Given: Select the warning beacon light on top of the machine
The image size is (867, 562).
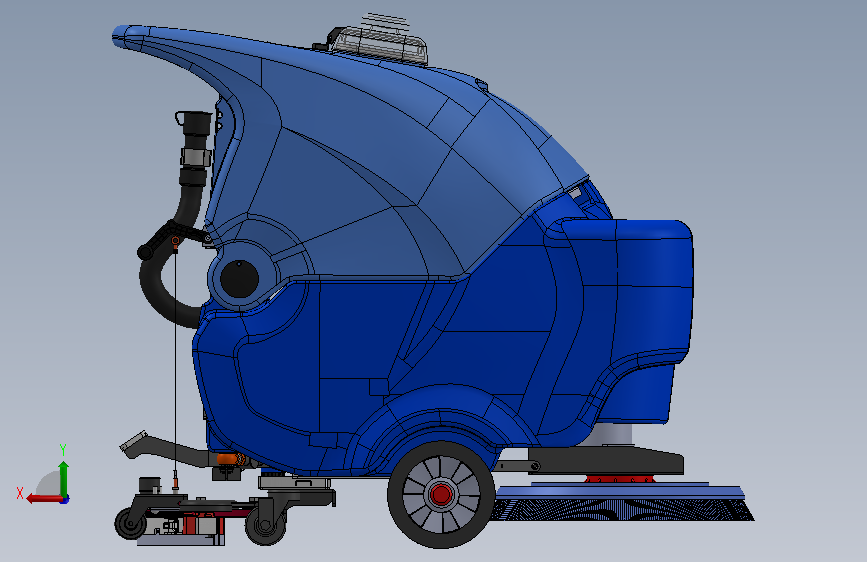Looking at the screenshot, I should pyautogui.click(x=382, y=43).
